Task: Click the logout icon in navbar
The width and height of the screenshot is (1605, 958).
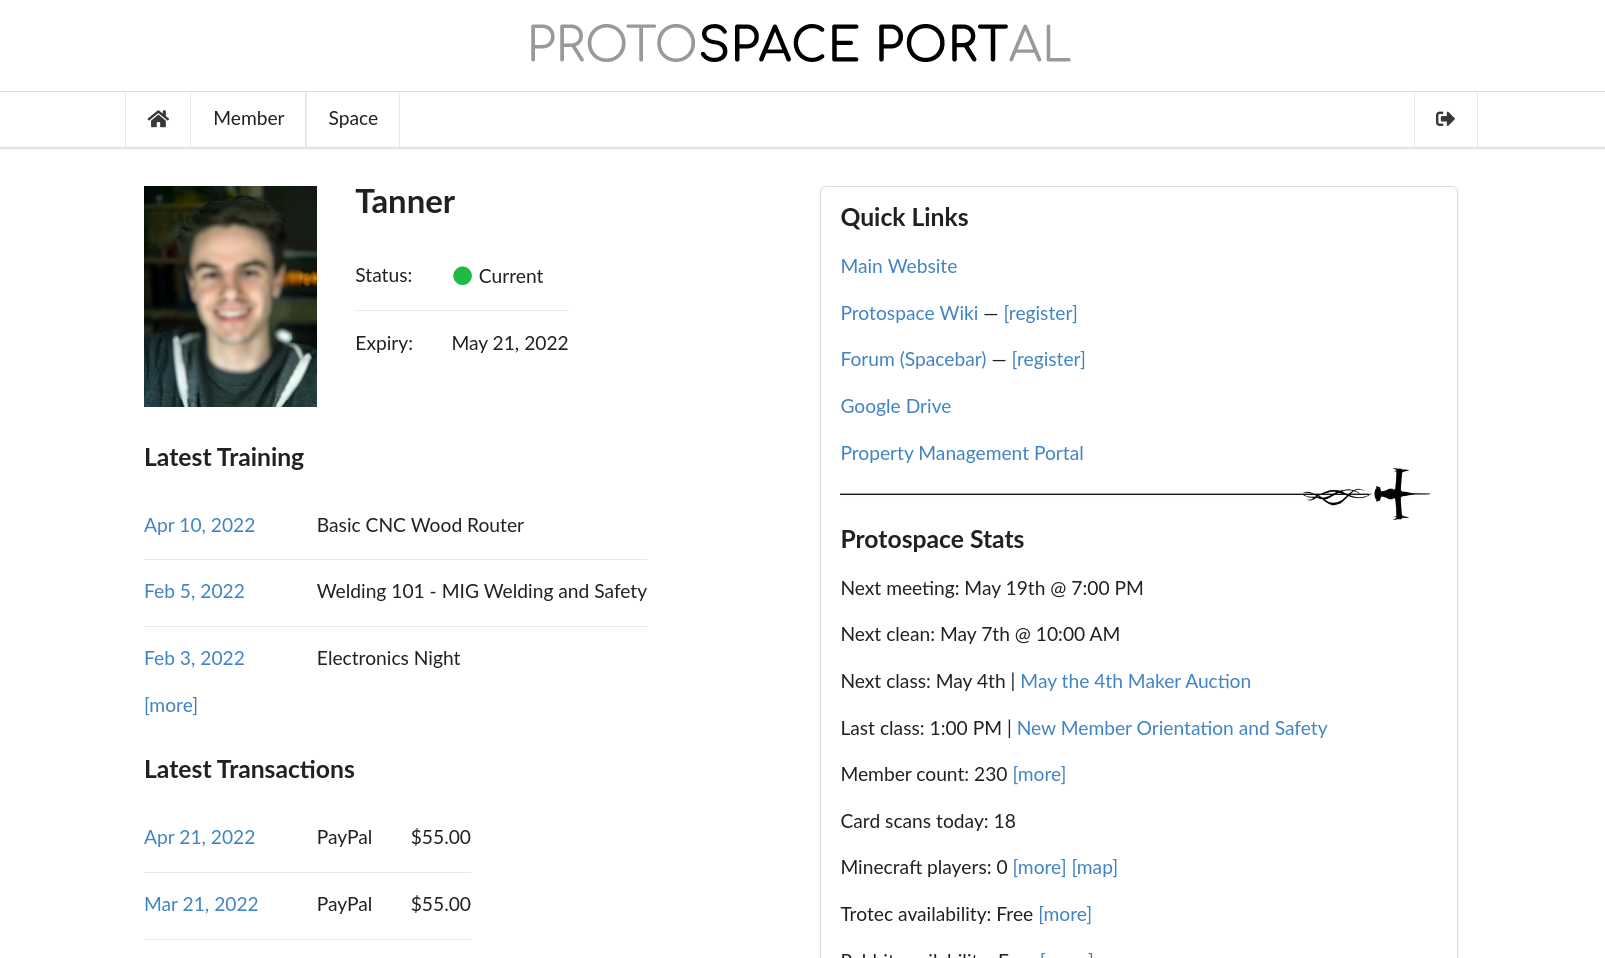Action: pos(1445,119)
